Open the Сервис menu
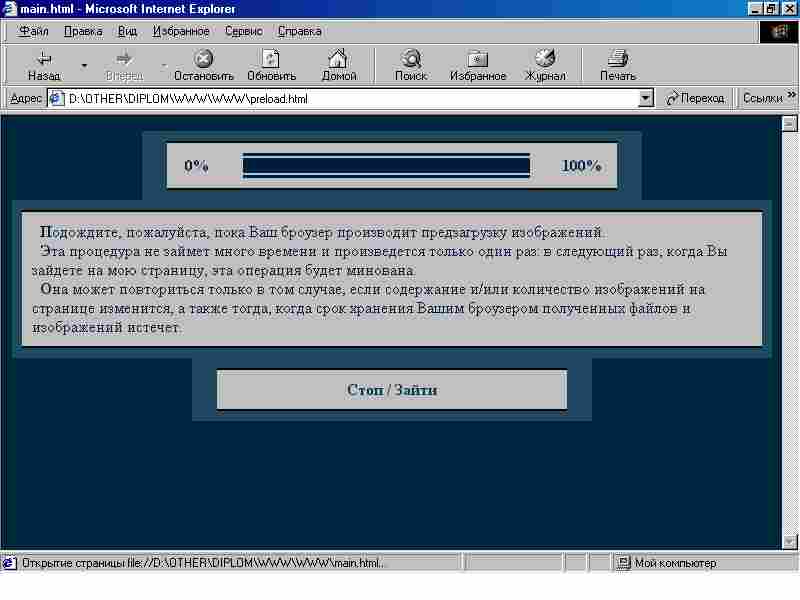The image size is (800, 600). coord(244,32)
